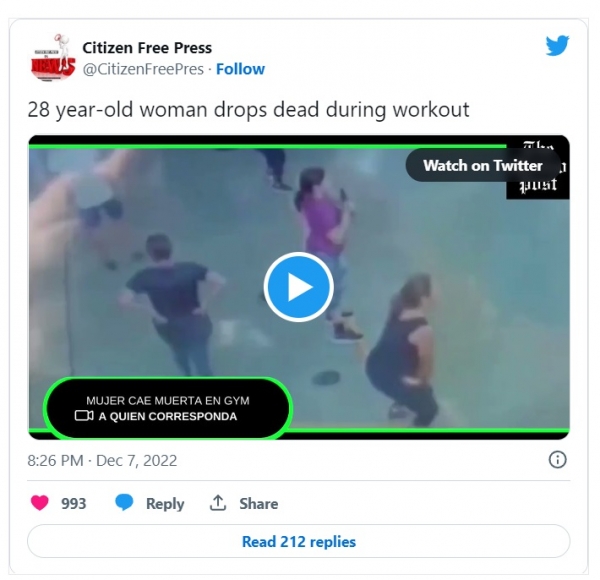Click the share upload arrow icon
The width and height of the screenshot is (600, 580).
[218, 503]
